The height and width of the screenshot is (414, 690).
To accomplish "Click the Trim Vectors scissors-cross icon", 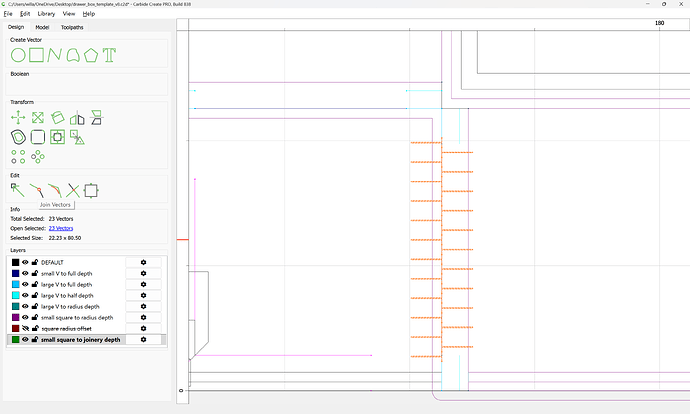I will click(x=72, y=189).
